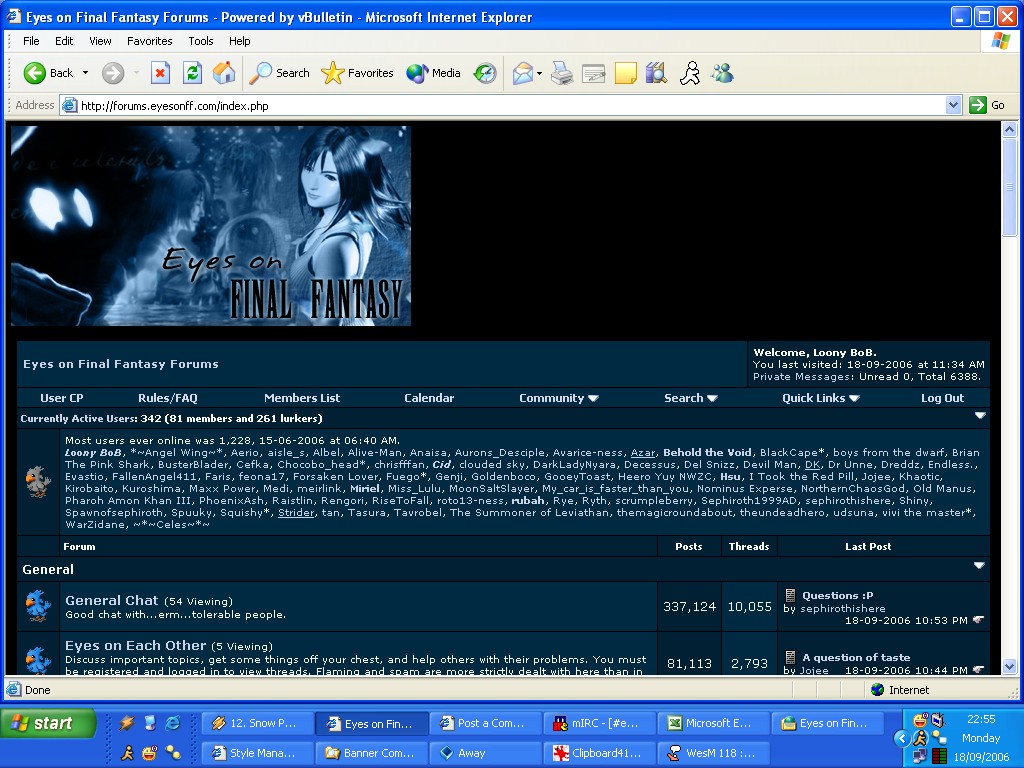Open the Eyes on Each Other forum

(x=135, y=645)
